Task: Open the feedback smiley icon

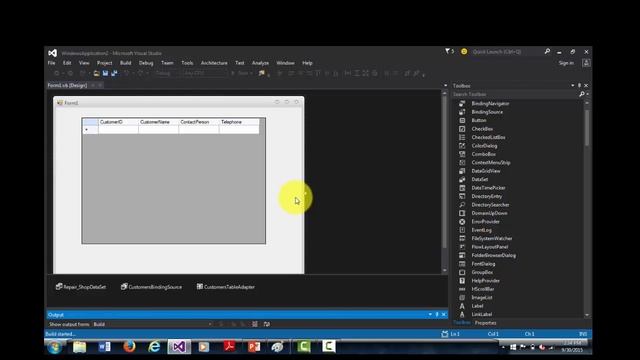Action: tap(464, 51)
